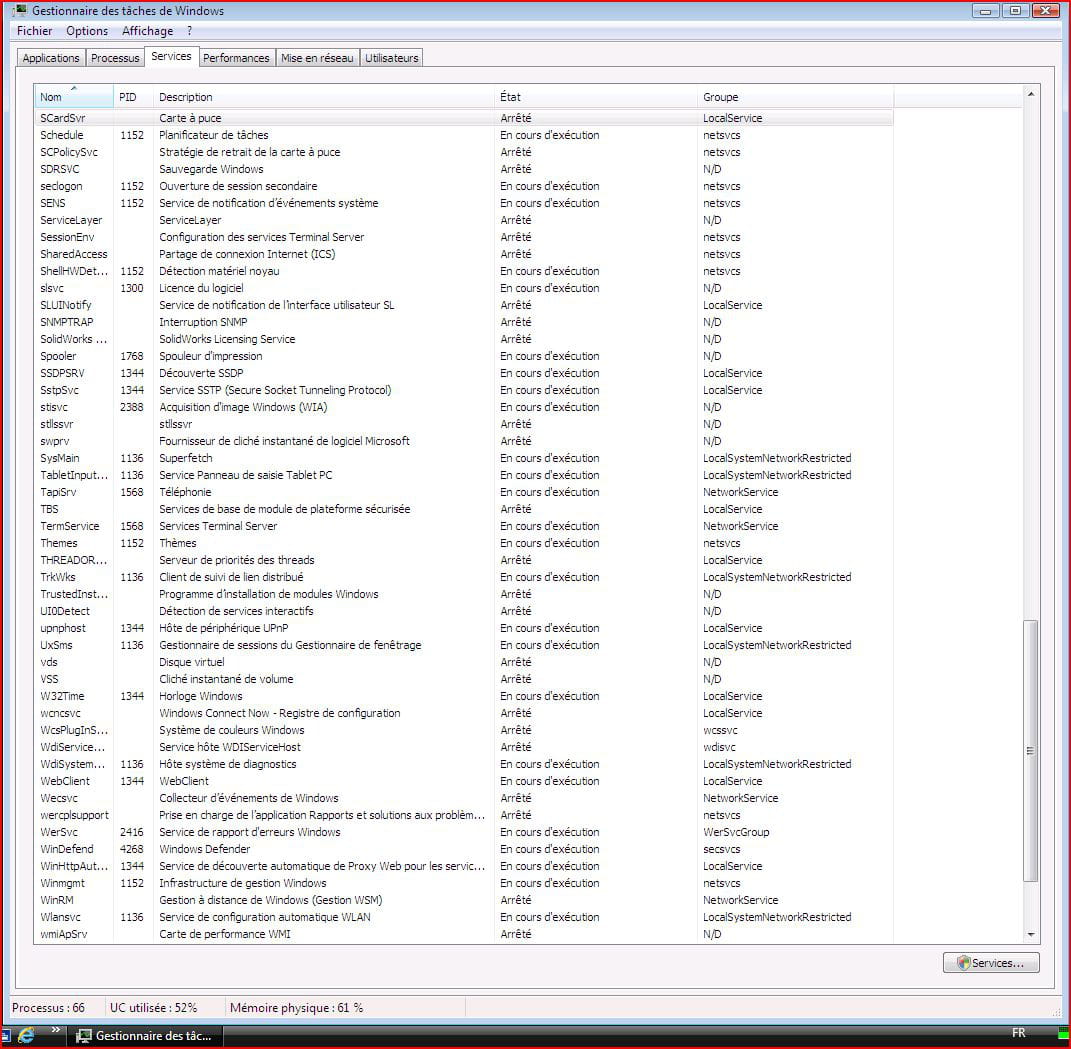
Task: Switch to the Performances tab
Action: click(x=236, y=58)
